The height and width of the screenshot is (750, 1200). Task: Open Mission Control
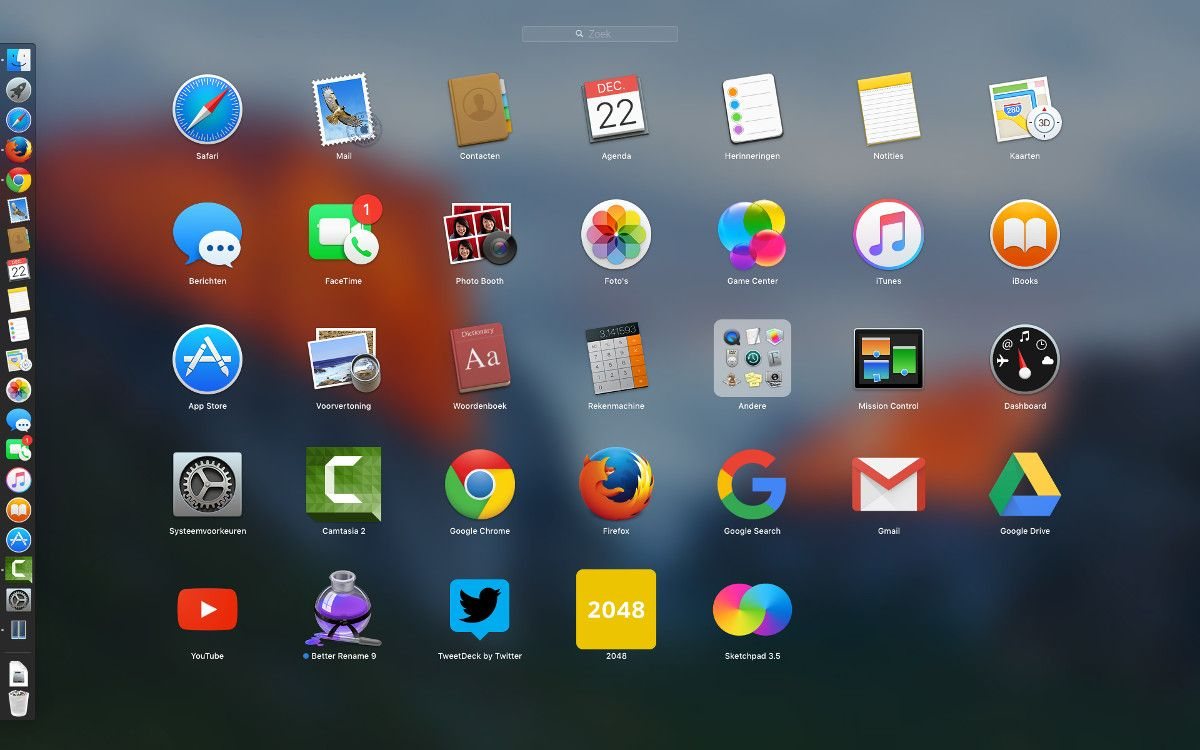click(888, 360)
